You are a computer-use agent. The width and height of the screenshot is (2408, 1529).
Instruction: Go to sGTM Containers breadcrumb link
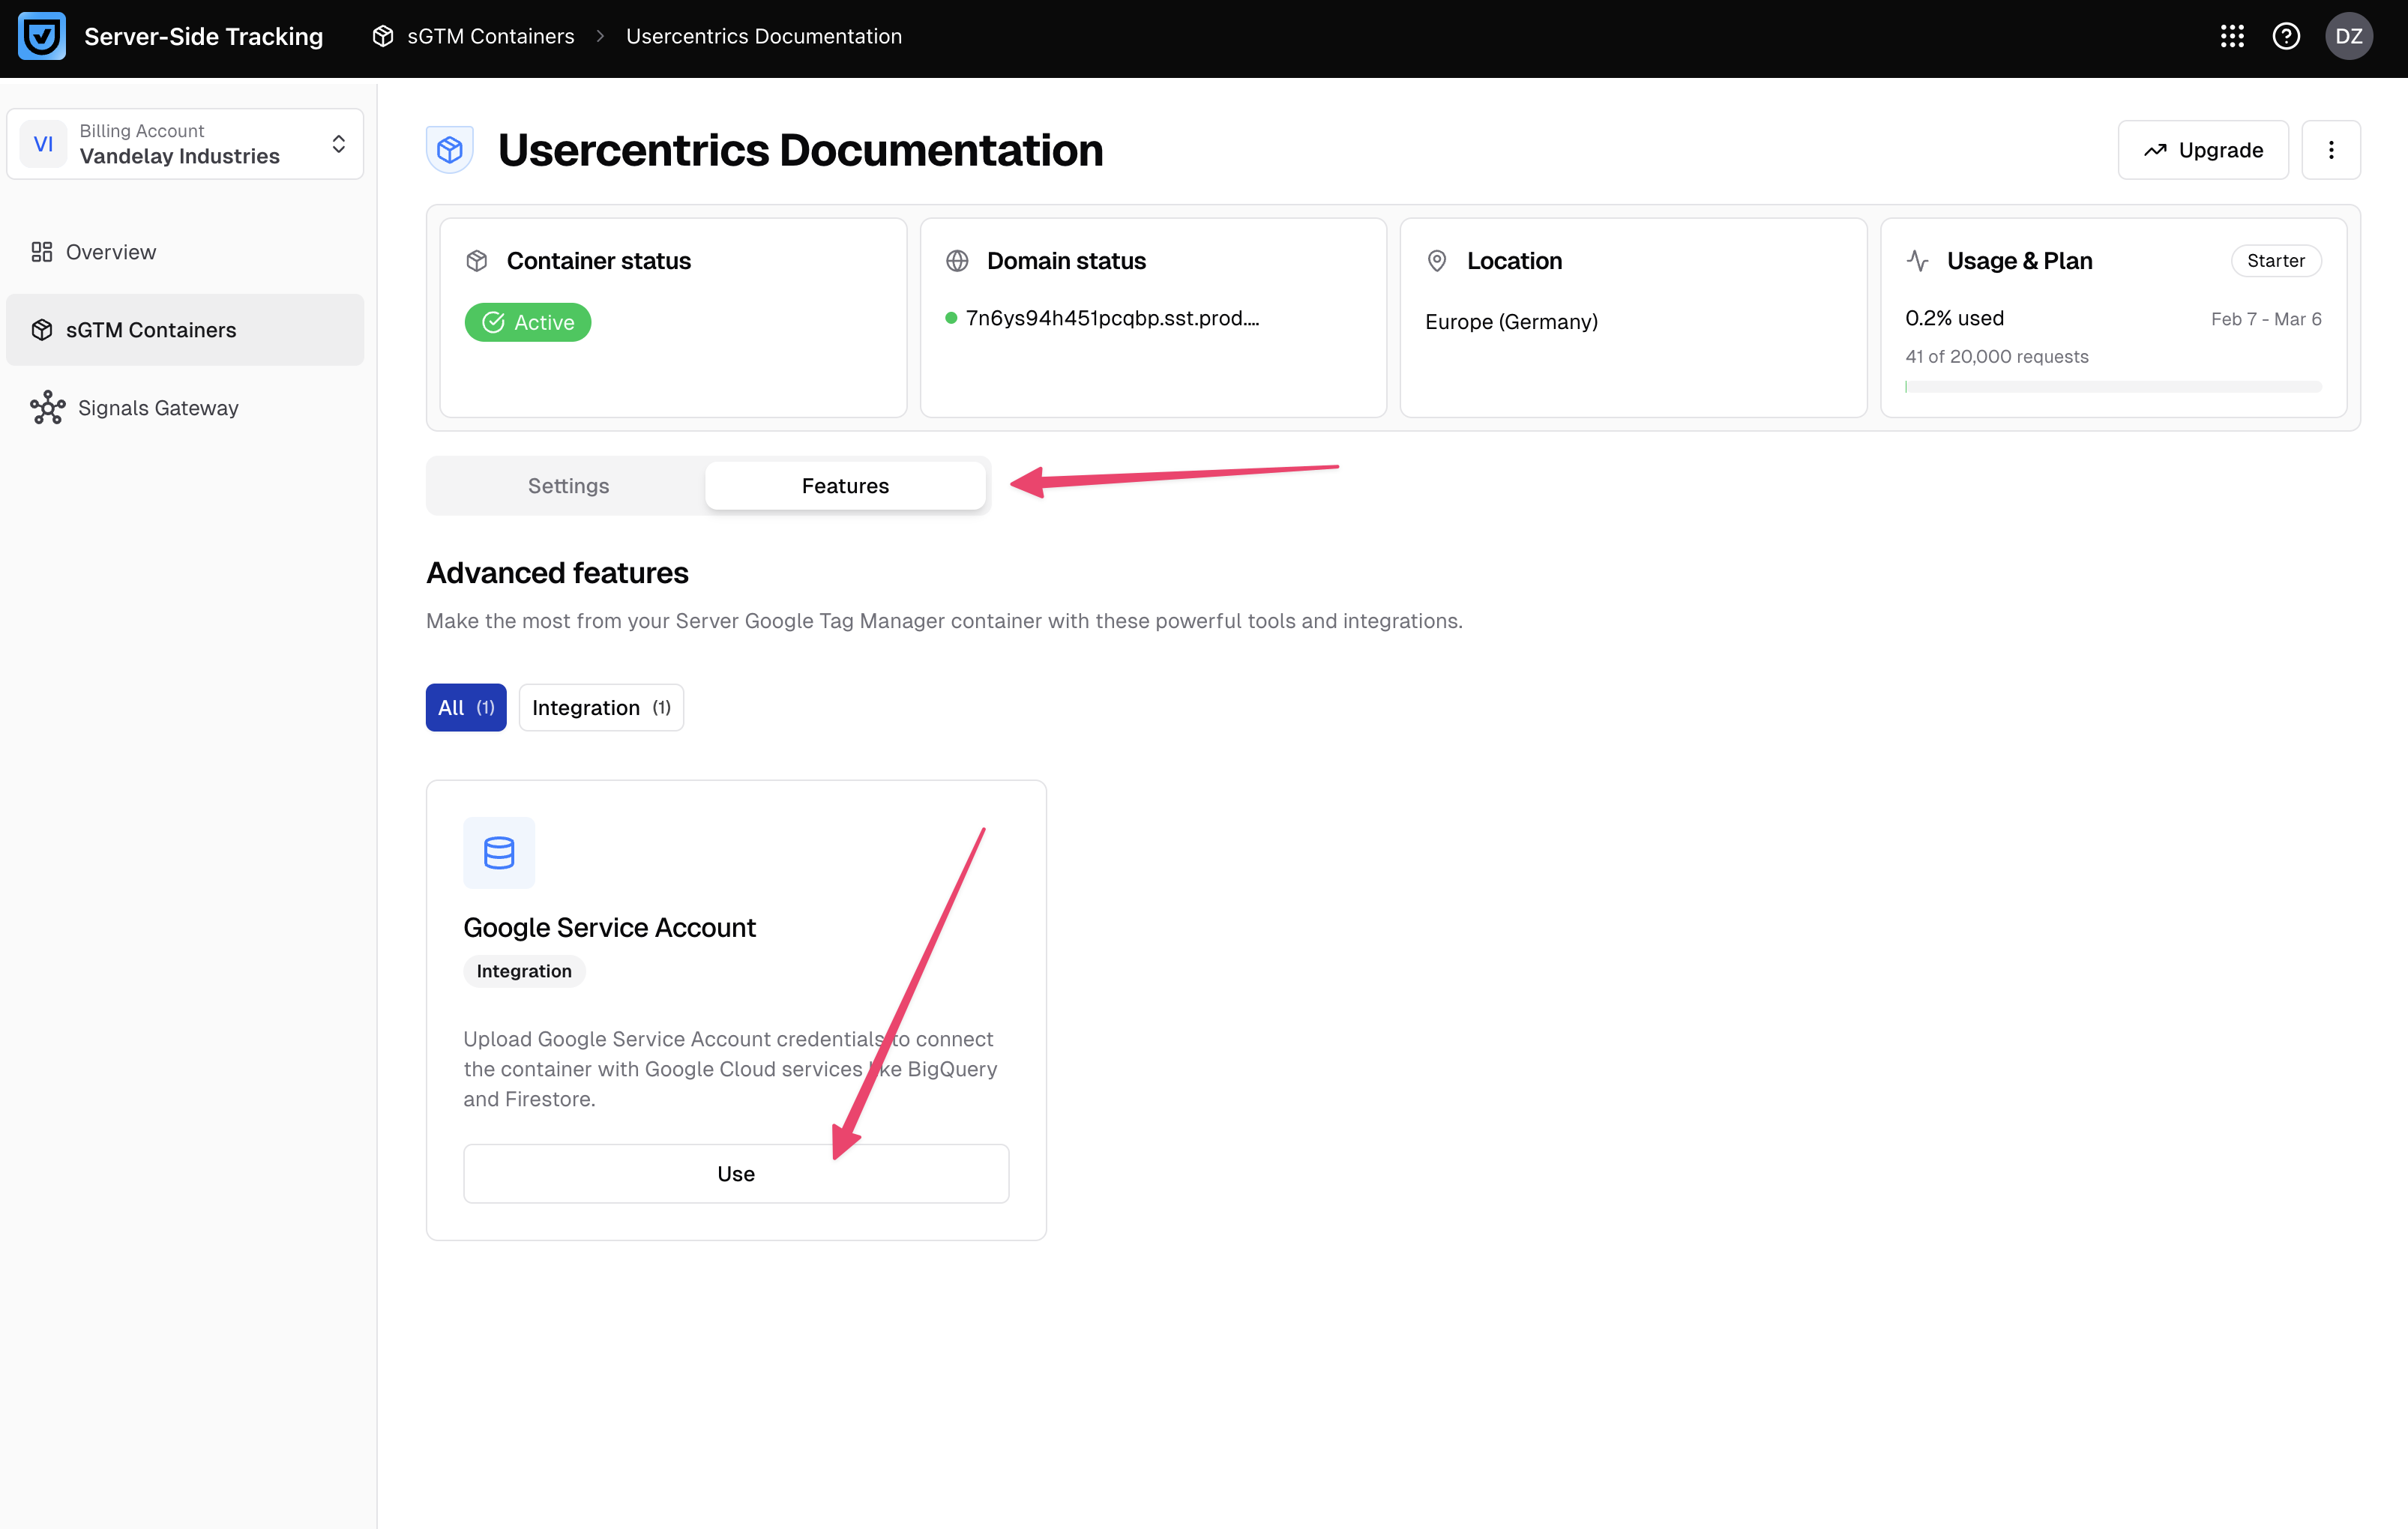coord(489,37)
